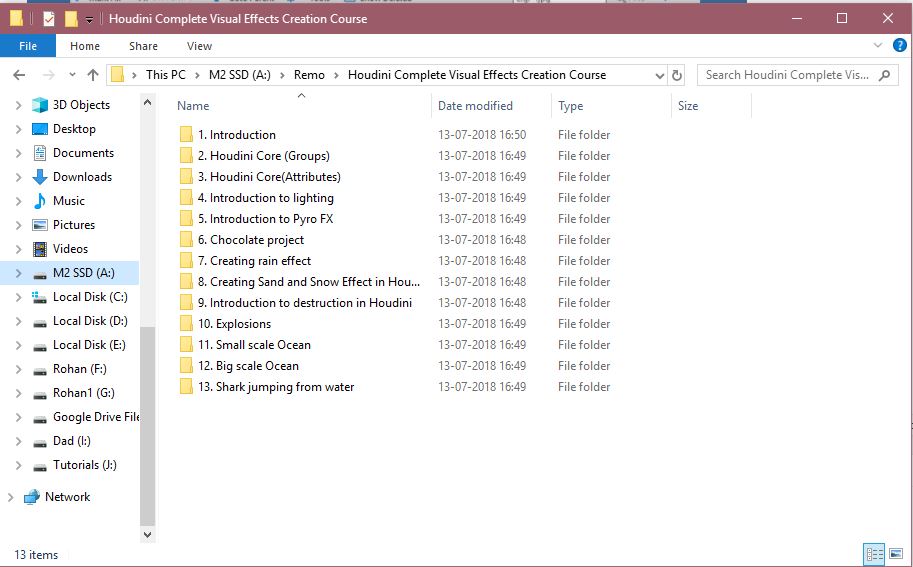Switch to Large icons view layout
Screen dimensions: 913x567
pos(896,554)
